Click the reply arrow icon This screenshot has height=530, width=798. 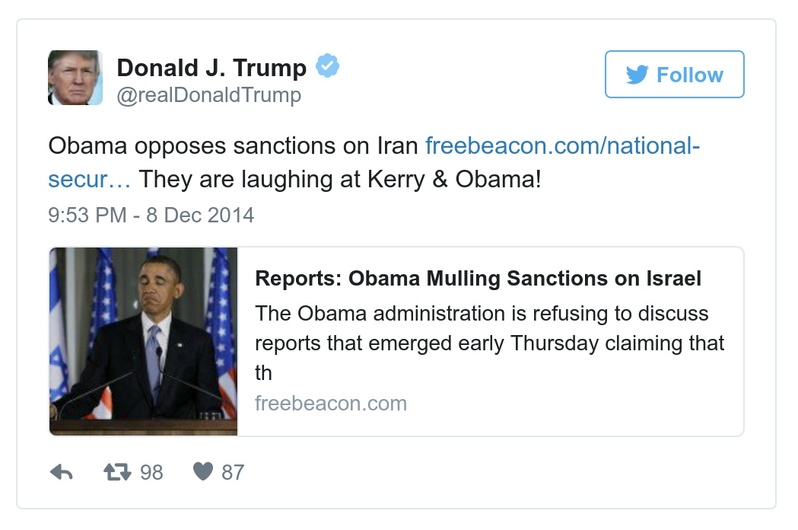point(61,472)
